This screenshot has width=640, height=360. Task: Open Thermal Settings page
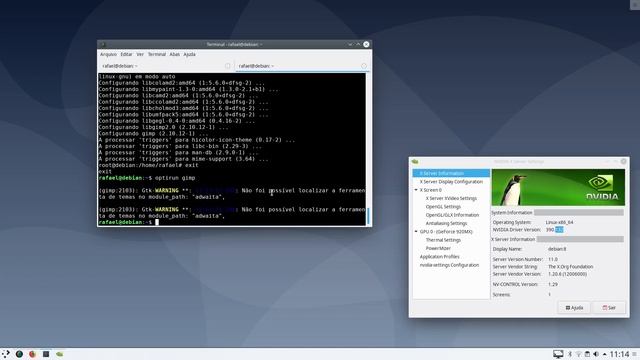click(x=443, y=240)
